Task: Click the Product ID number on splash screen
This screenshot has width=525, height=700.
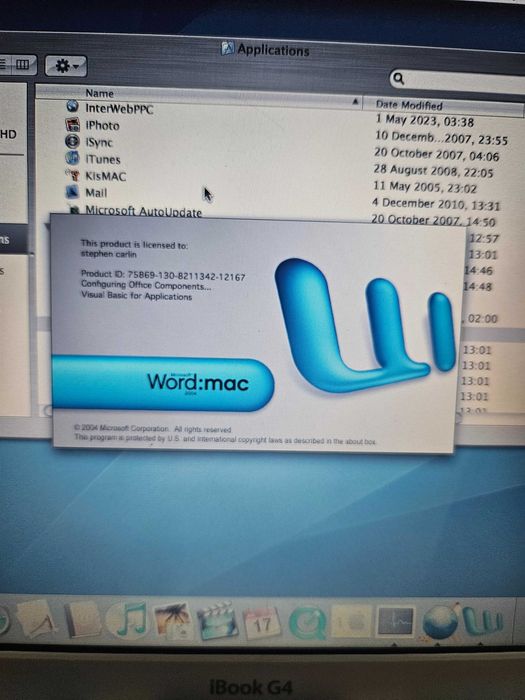Action: tap(187, 276)
